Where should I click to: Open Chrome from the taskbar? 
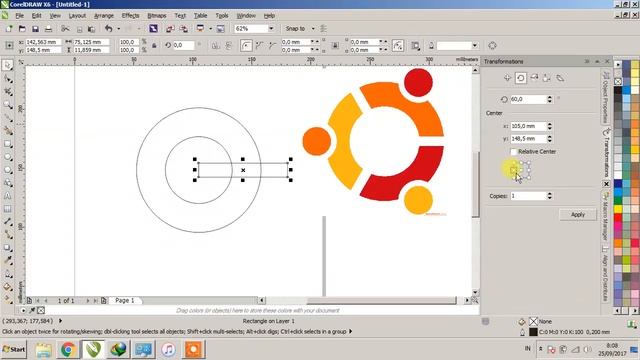(x=68, y=349)
